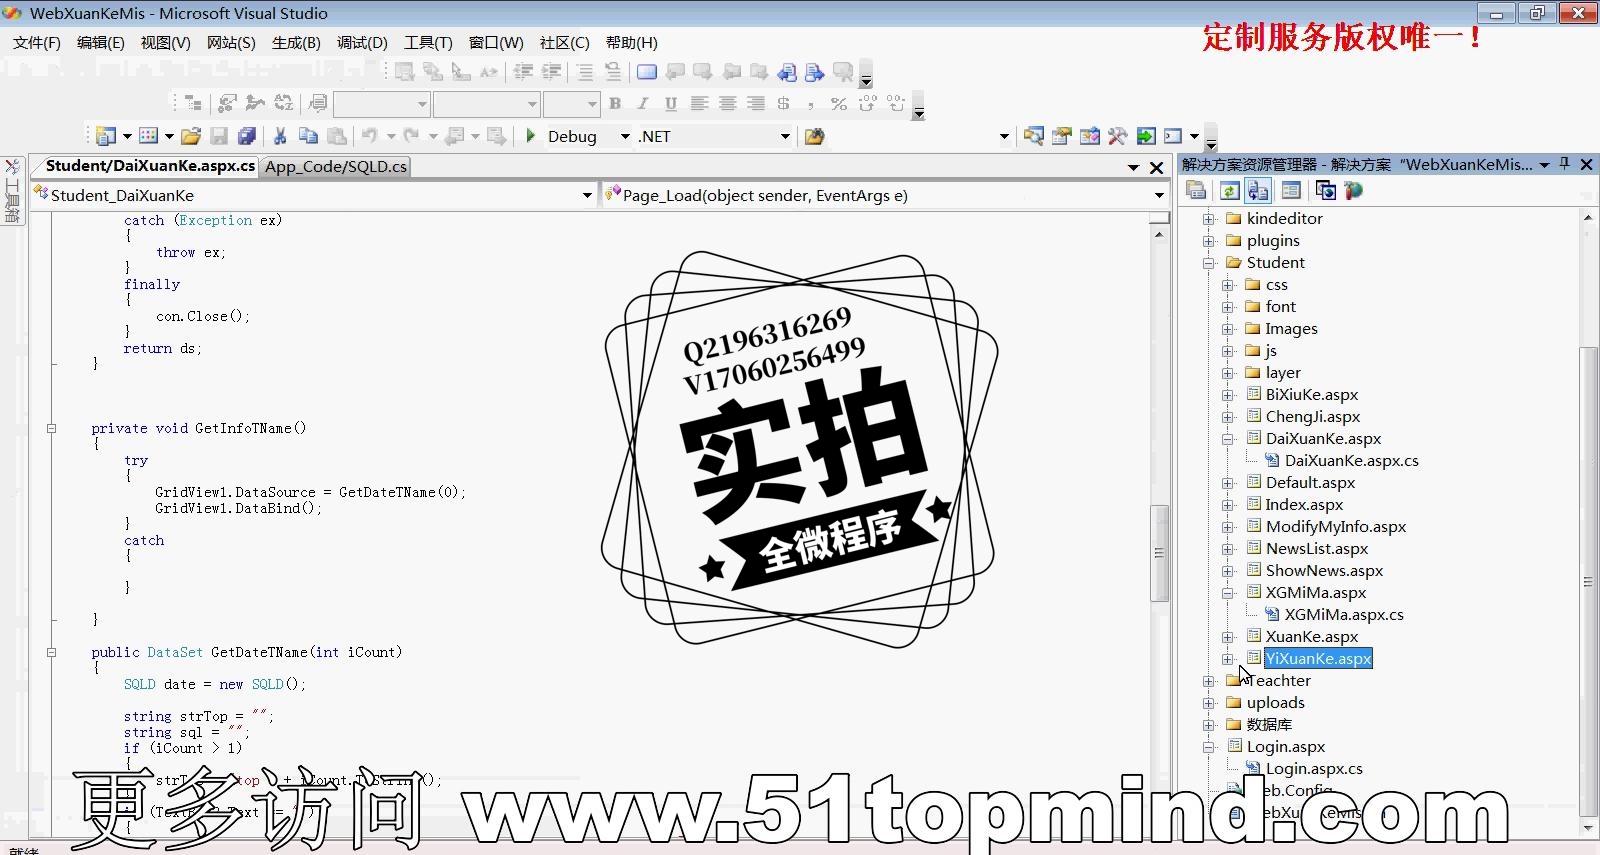
Task: Collapse the GetDateTName method outline
Action: (51, 652)
